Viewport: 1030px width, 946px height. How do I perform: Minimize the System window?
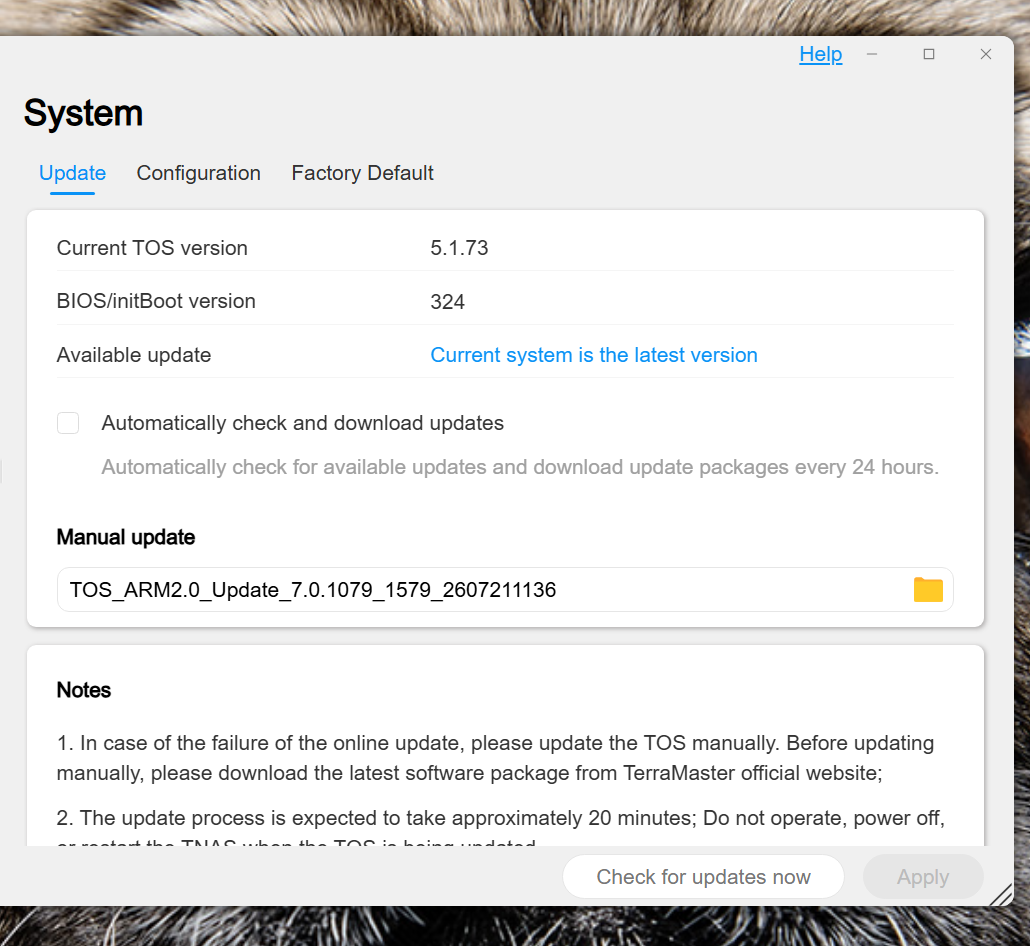(872, 54)
